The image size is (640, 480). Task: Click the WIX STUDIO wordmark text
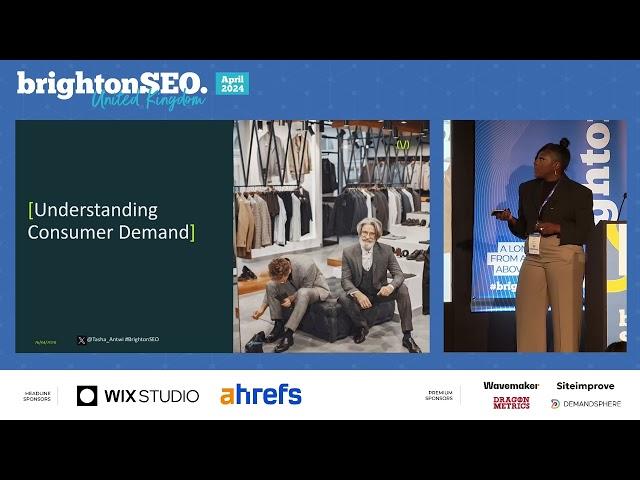pos(152,395)
